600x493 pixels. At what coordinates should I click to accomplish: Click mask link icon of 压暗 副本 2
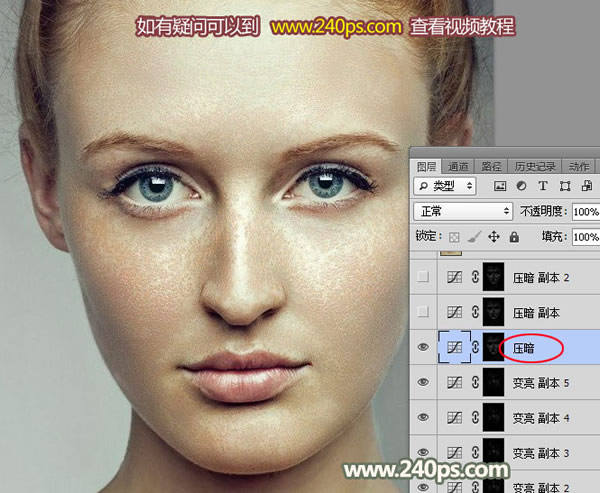[x=475, y=276]
